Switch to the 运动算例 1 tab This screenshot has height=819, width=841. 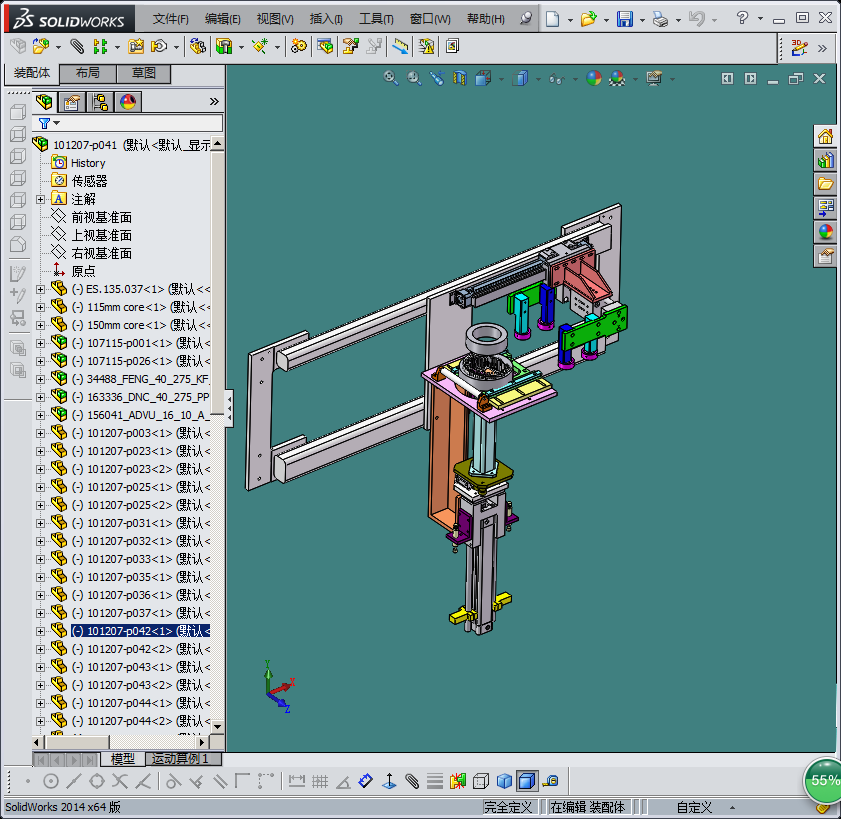[180, 759]
